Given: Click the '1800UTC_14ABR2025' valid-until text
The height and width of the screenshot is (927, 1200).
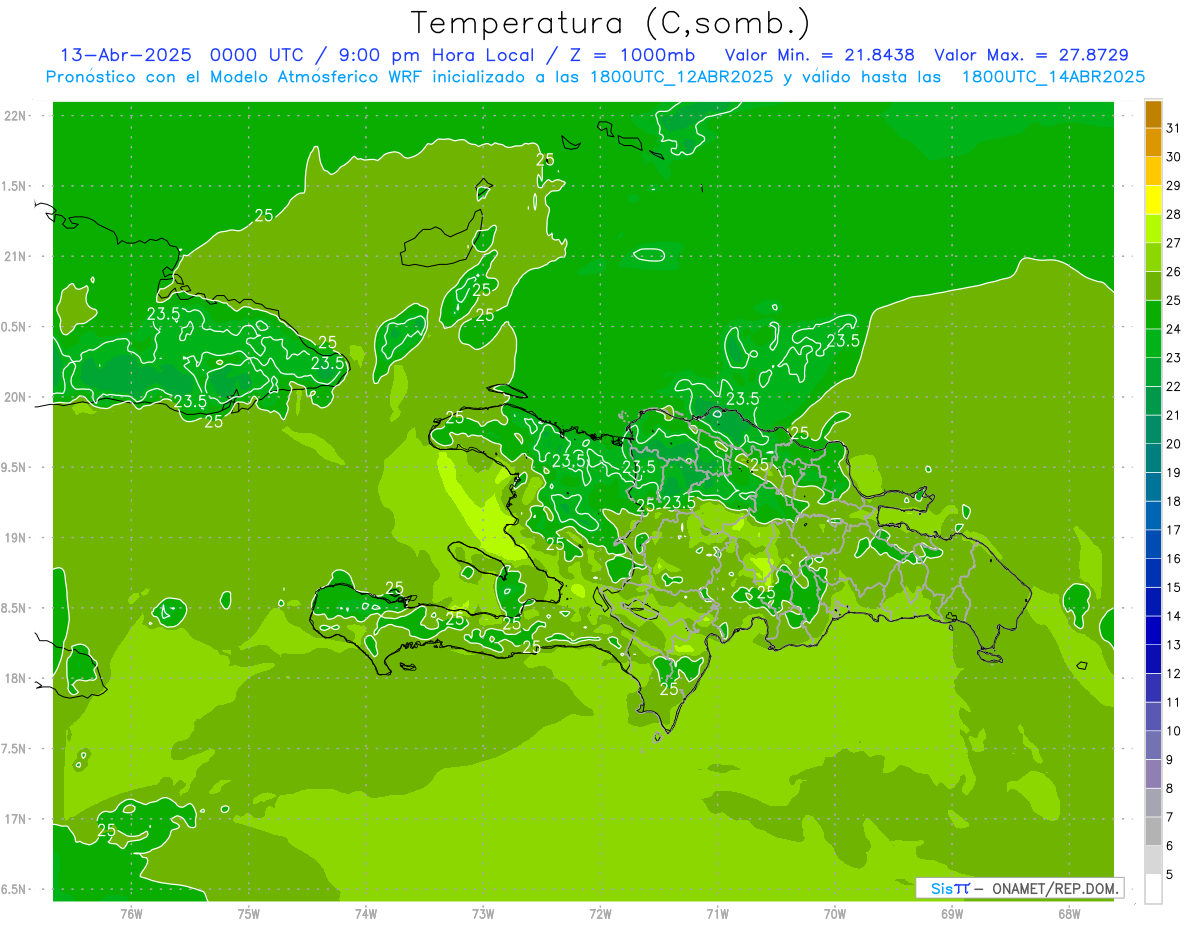Looking at the screenshot, I should [x=1053, y=77].
